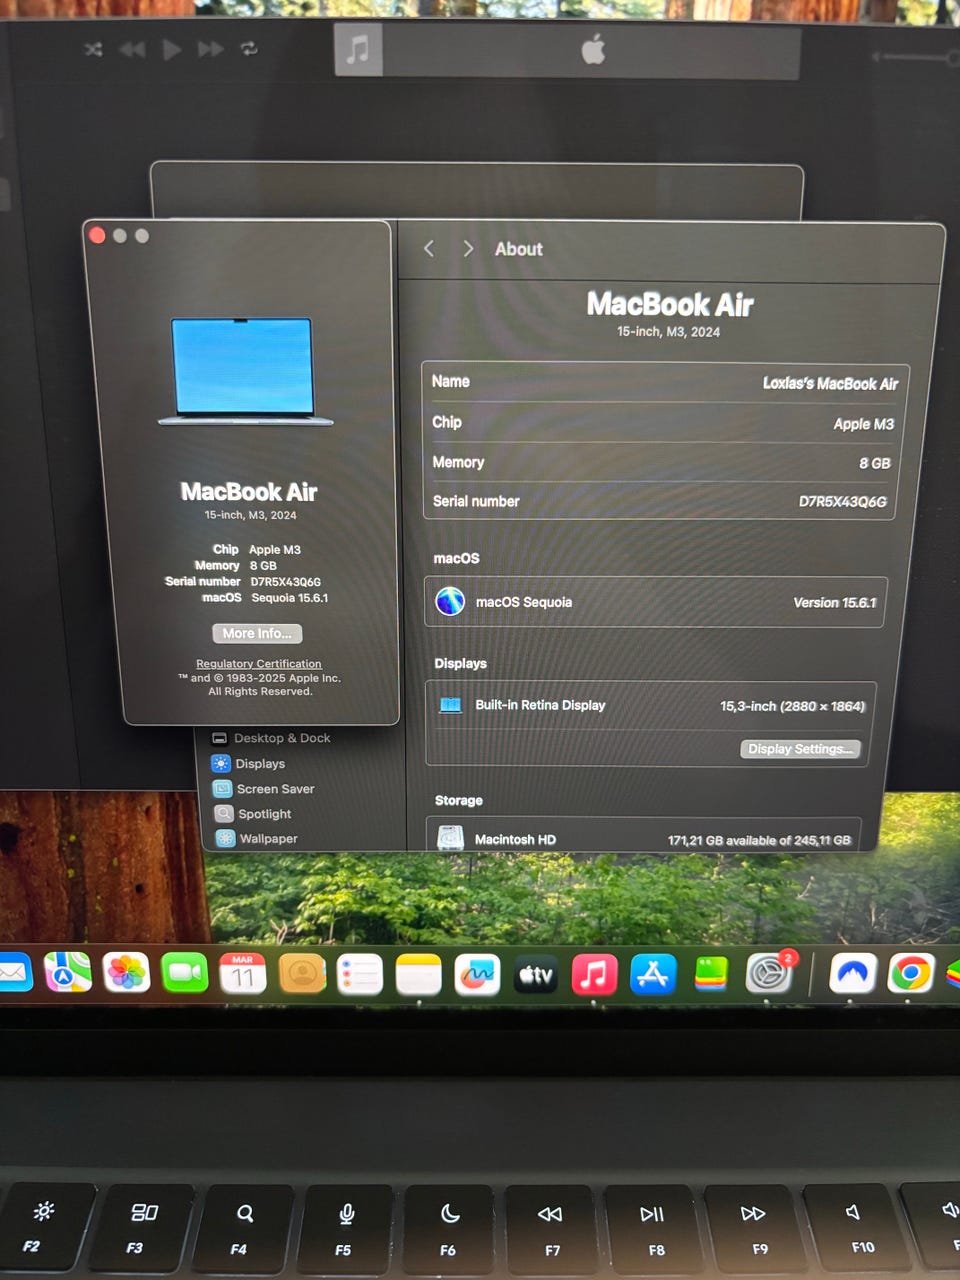Click the Apple logo in Music display
Viewport: 960px width, 1280px height.
pyautogui.click(x=594, y=49)
